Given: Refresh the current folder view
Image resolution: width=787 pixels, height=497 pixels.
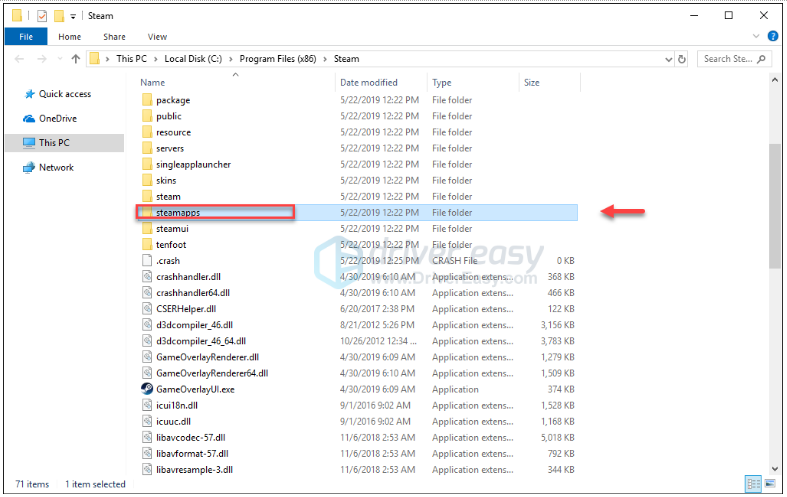Looking at the screenshot, I should pos(682,59).
